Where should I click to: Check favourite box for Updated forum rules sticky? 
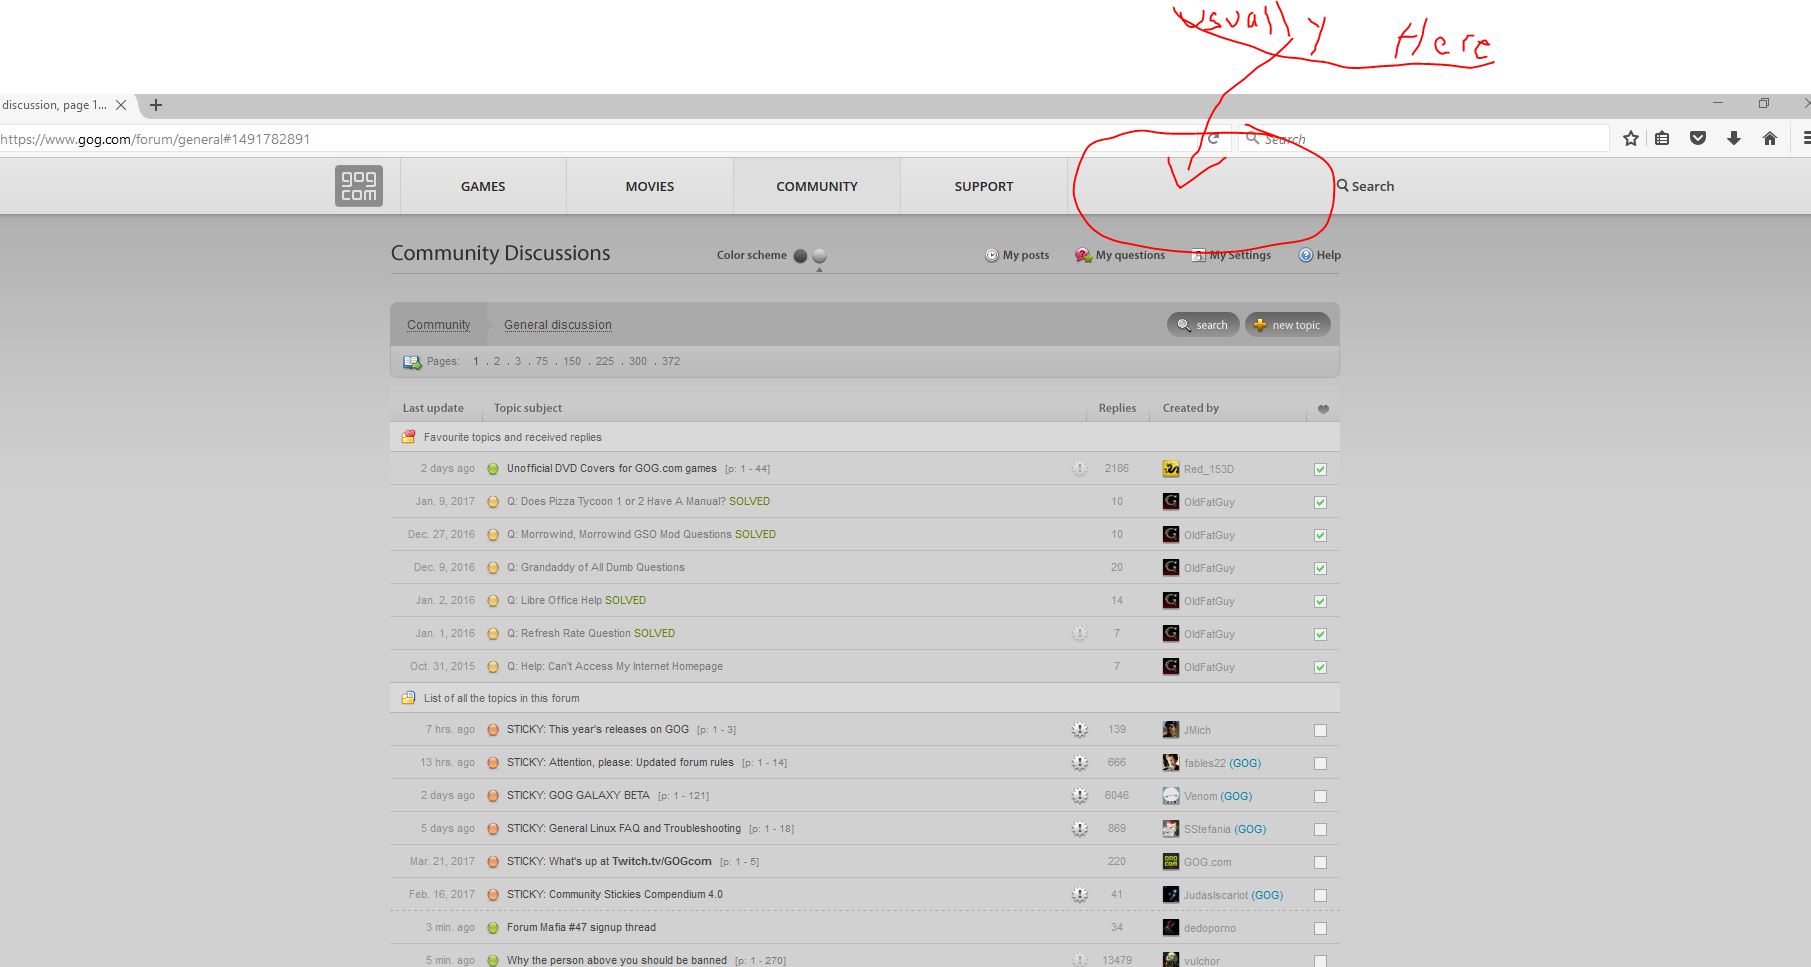click(1320, 763)
